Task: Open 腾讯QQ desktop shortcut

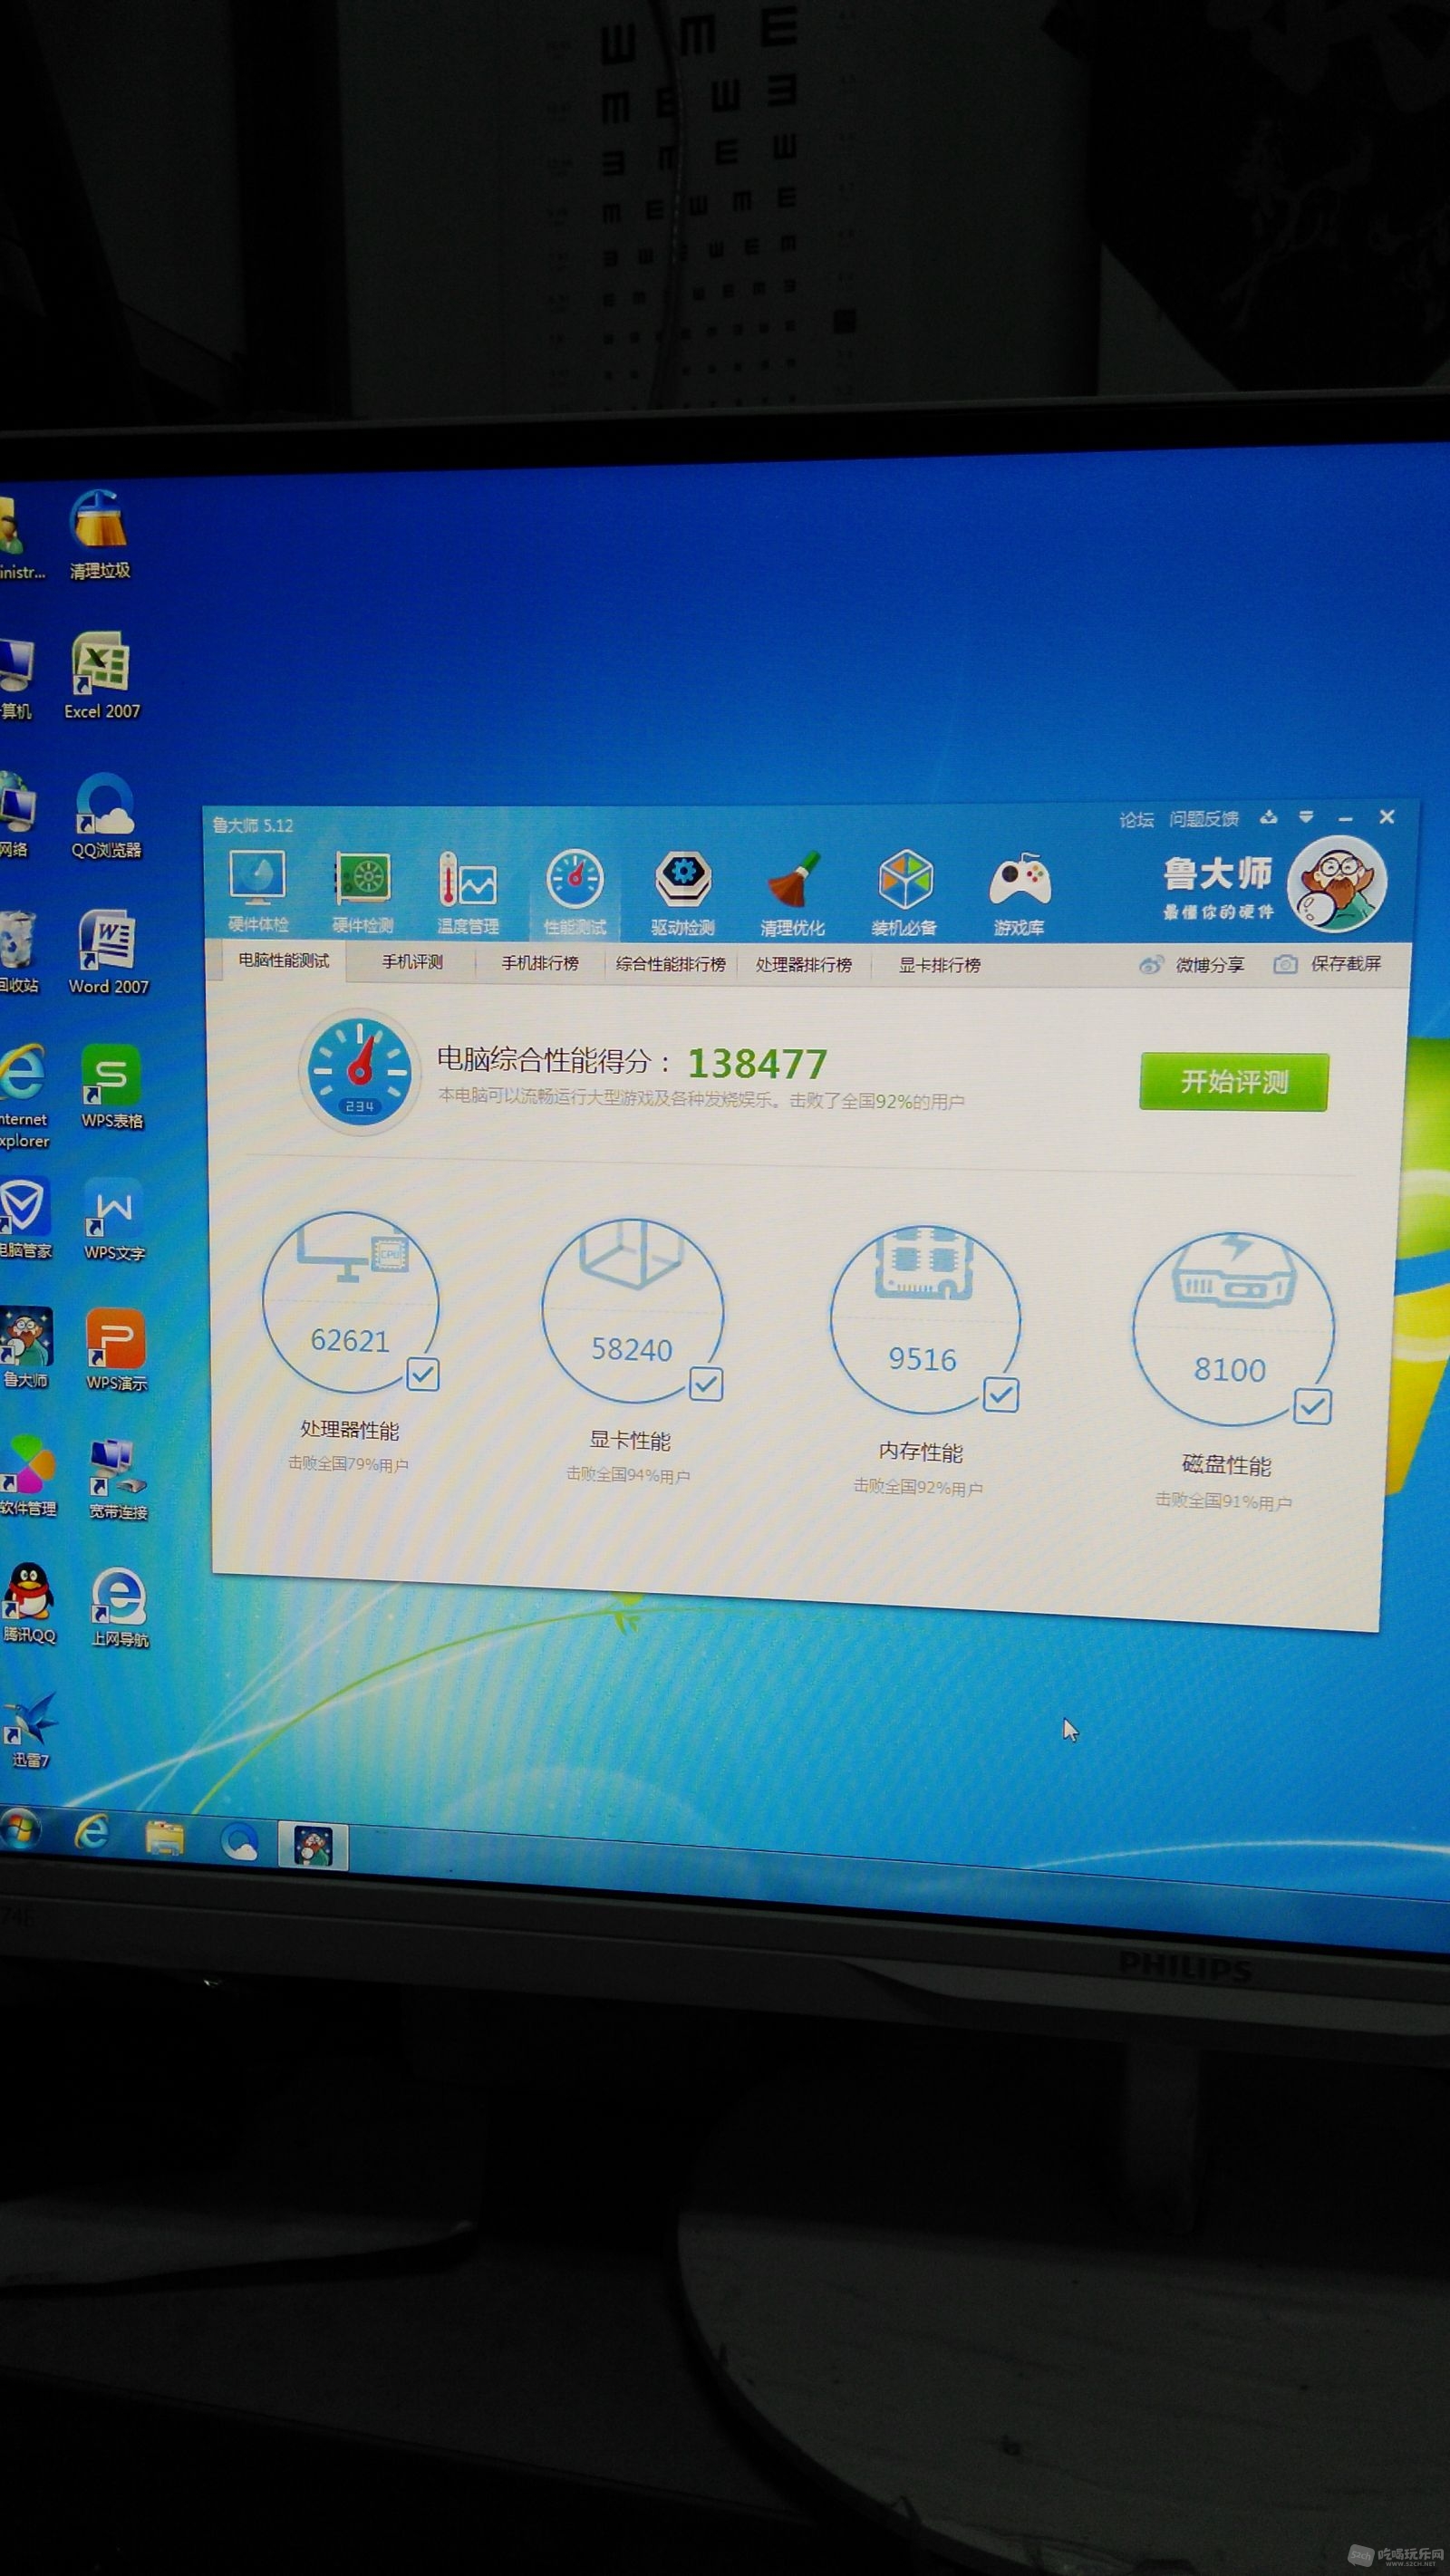Action: pyautogui.click(x=28, y=1603)
